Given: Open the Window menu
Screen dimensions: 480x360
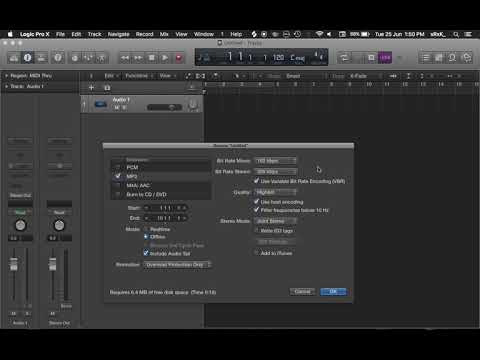Looking at the screenshot, I should [x=204, y=34].
